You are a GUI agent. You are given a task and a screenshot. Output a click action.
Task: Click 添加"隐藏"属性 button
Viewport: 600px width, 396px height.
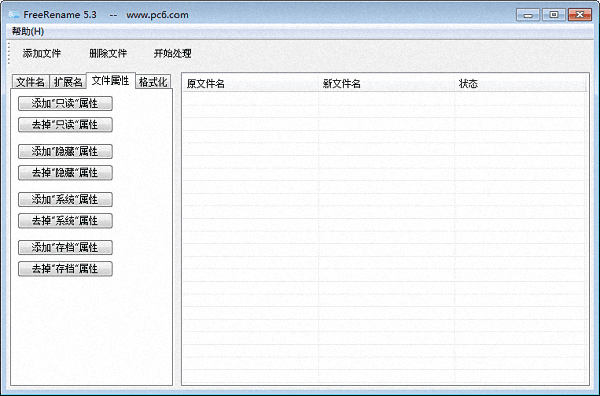pyautogui.click(x=65, y=152)
